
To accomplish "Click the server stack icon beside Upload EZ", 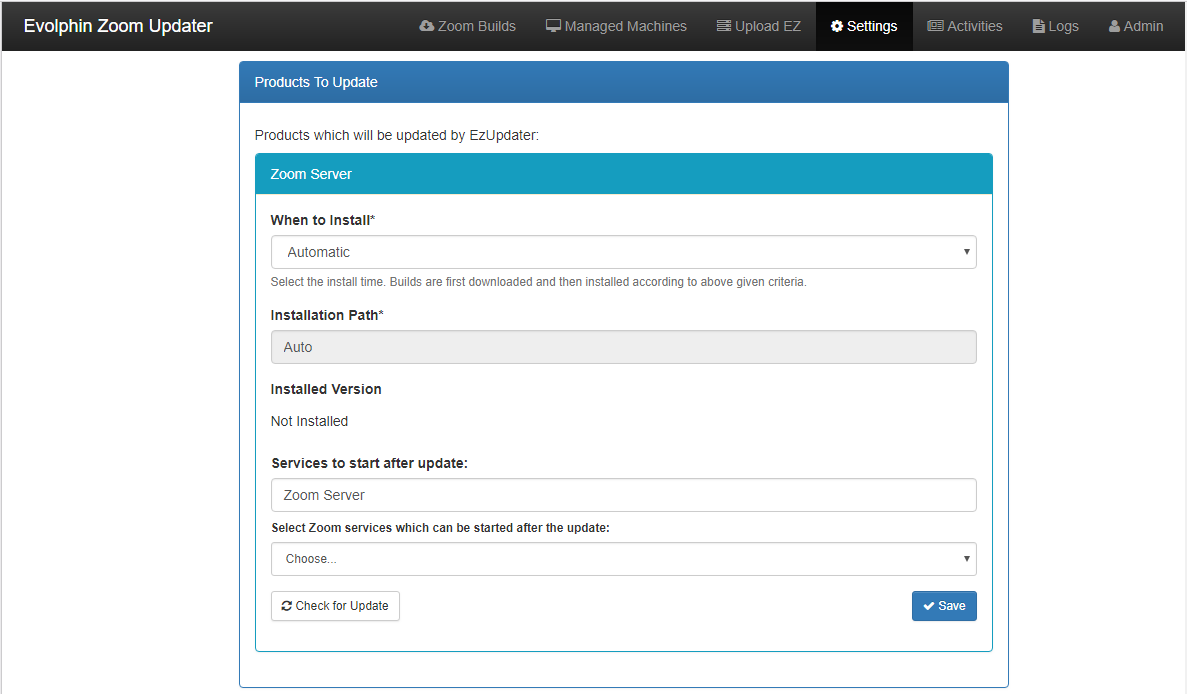I will pyautogui.click(x=724, y=26).
